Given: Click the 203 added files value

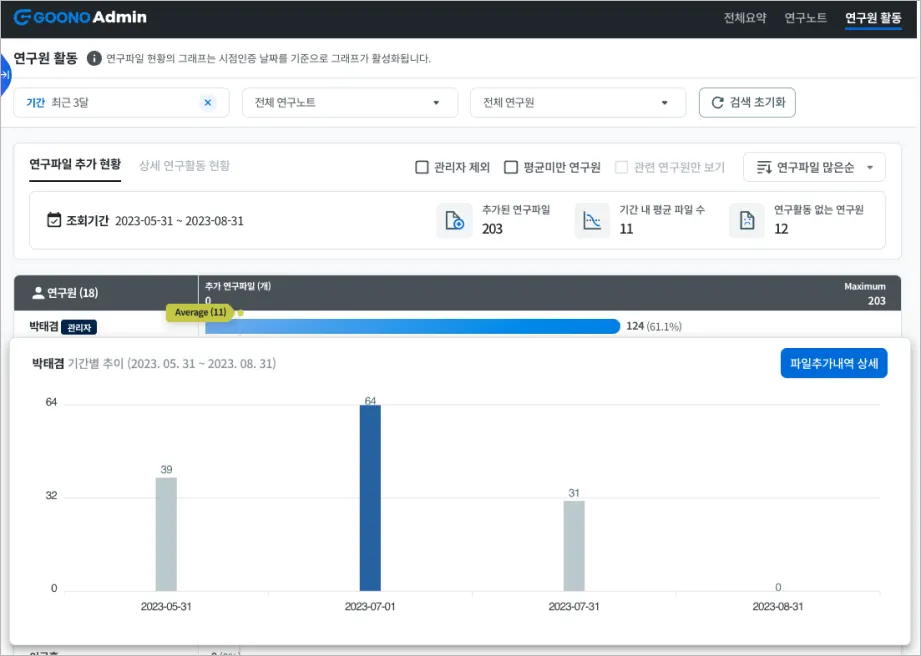Looking at the screenshot, I should pos(492,229).
